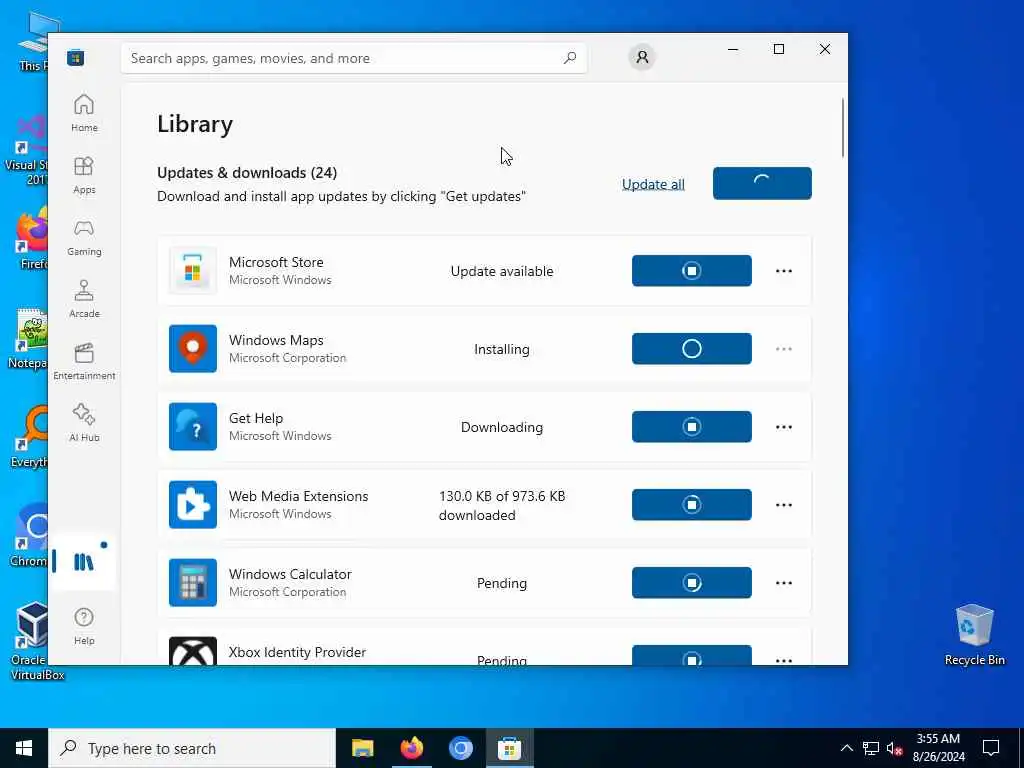Click the Get Help app icon
Image resolution: width=1024 pixels, height=768 pixels.
pyautogui.click(x=193, y=426)
